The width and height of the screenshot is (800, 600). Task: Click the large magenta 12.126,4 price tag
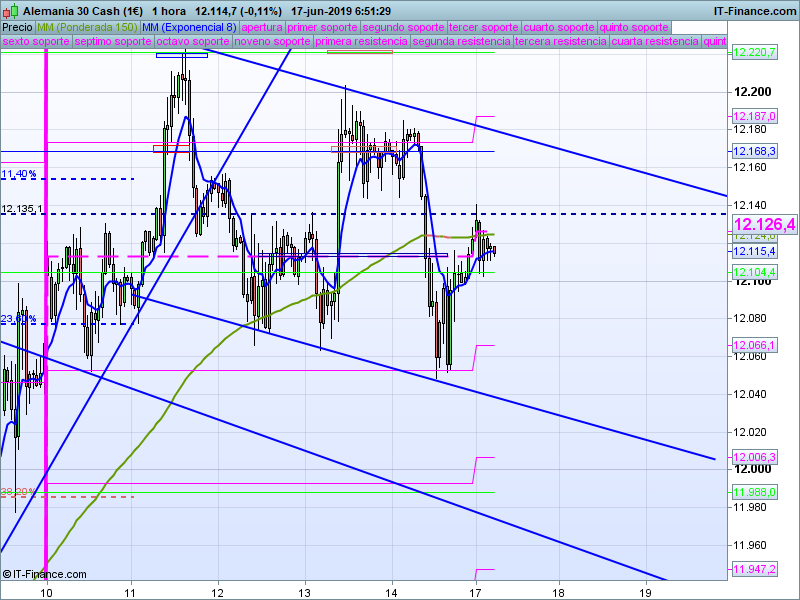point(764,224)
